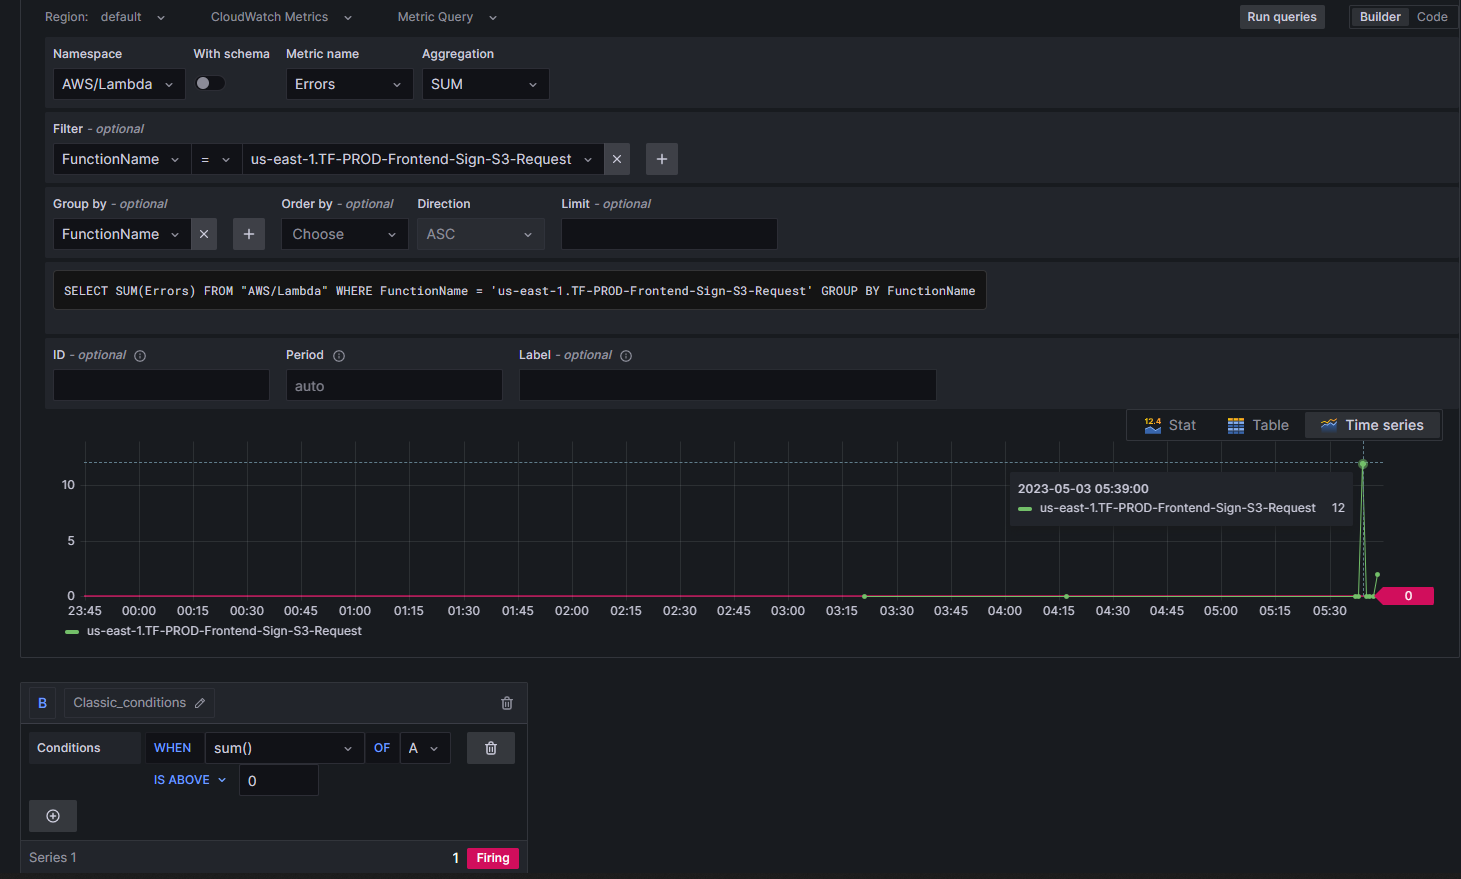Delete the sum() condition via its trash icon
This screenshot has height=879, width=1461.
490,747
